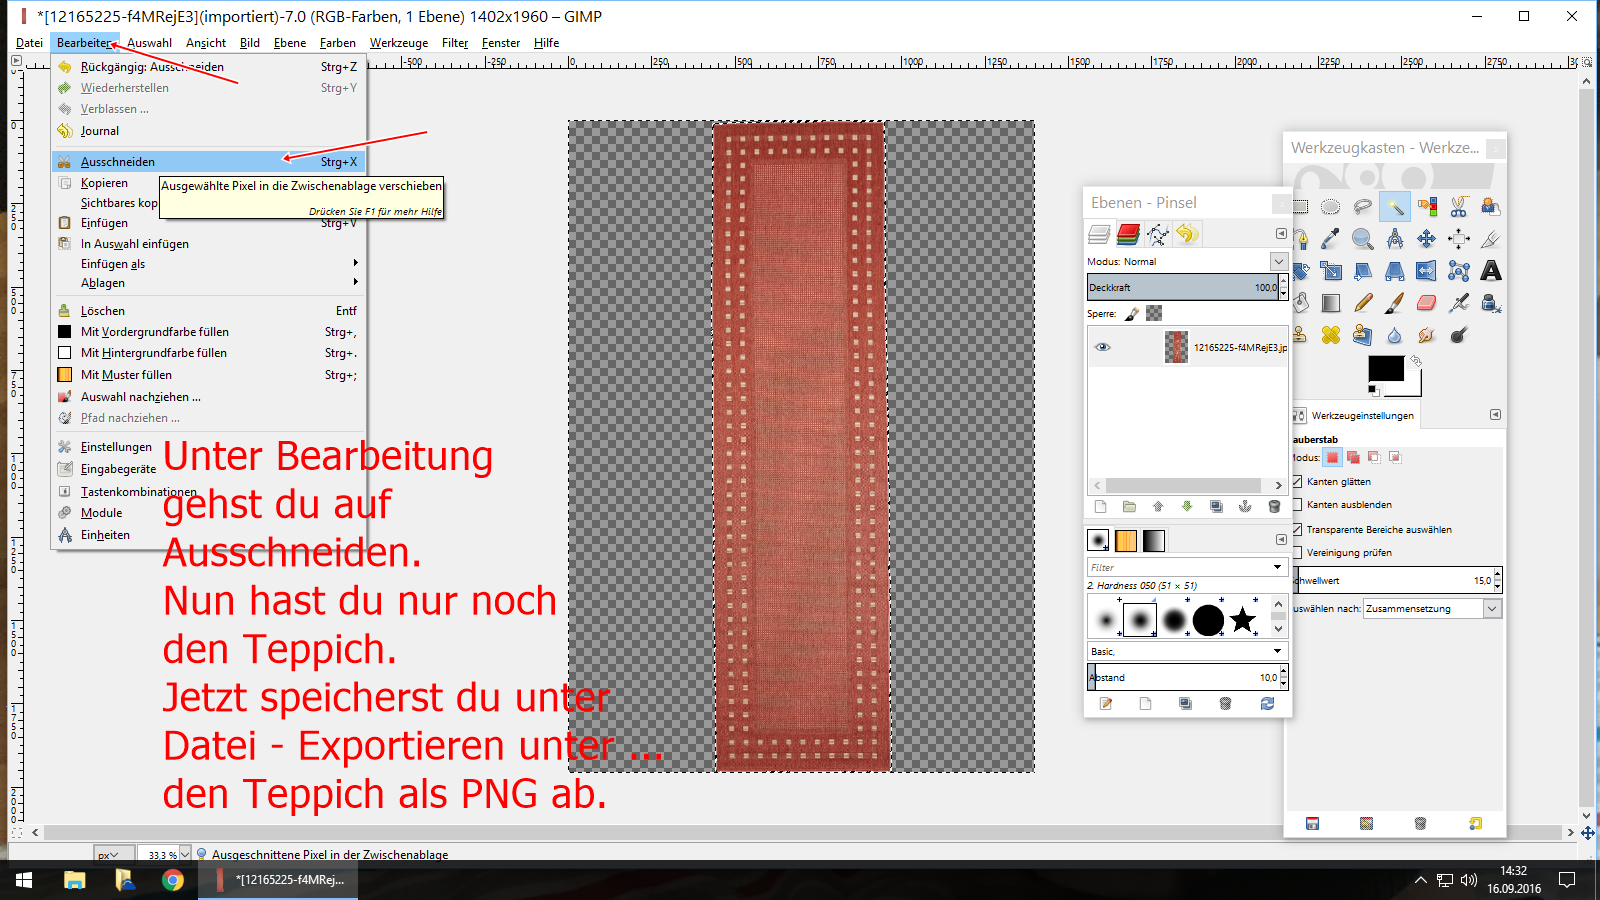Image resolution: width=1600 pixels, height=900 pixels.
Task: Select the star brush in the brush list
Action: click(x=1243, y=620)
